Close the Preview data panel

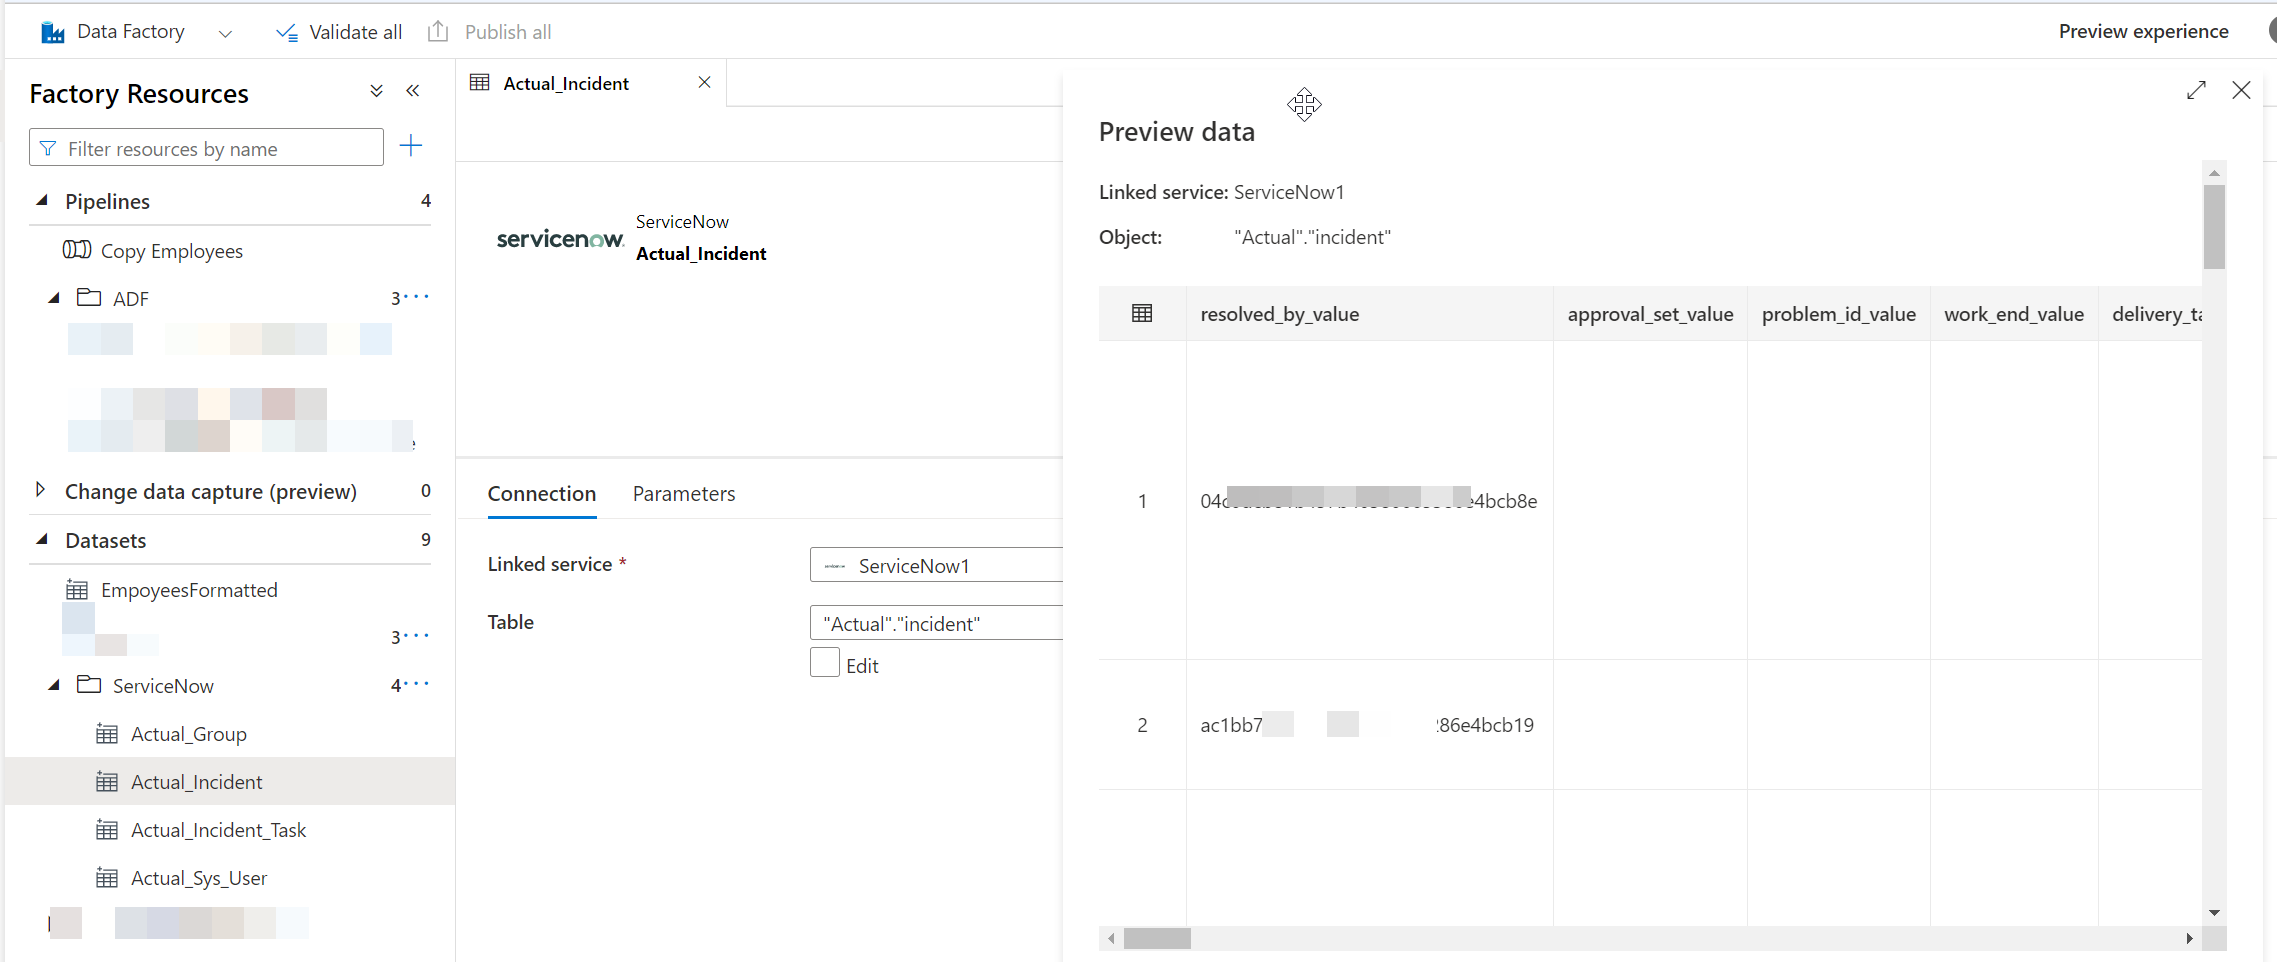(2241, 90)
